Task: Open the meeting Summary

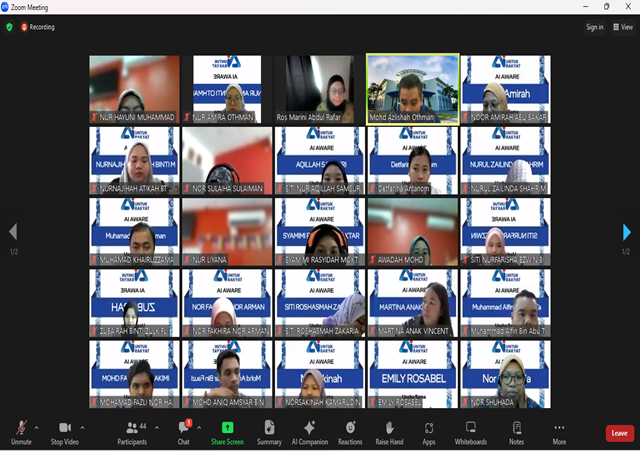Action: (269, 432)
